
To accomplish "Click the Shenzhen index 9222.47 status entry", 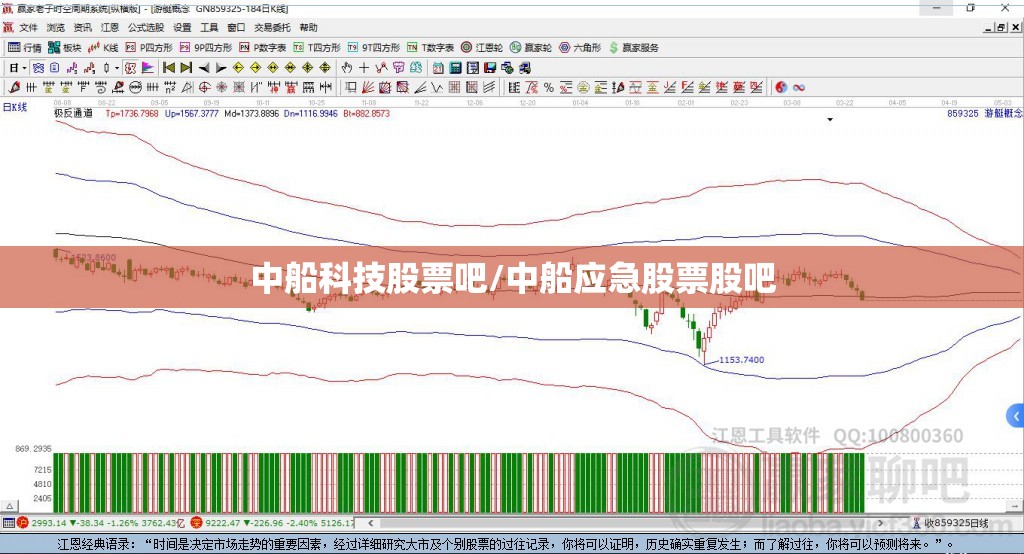I will click(x=272, y=523).
